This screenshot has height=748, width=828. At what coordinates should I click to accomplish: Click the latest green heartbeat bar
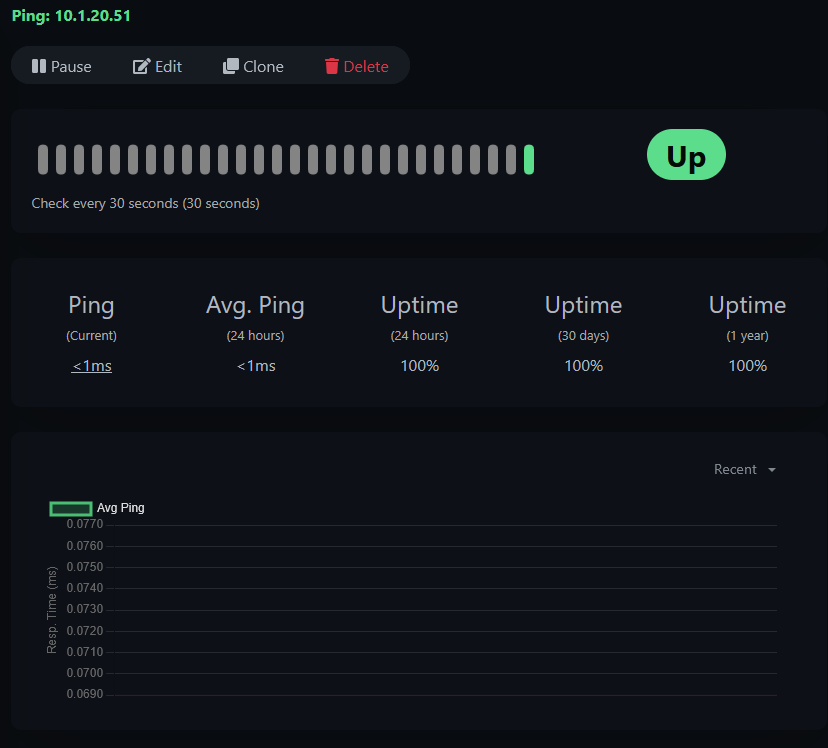point(527,158)
